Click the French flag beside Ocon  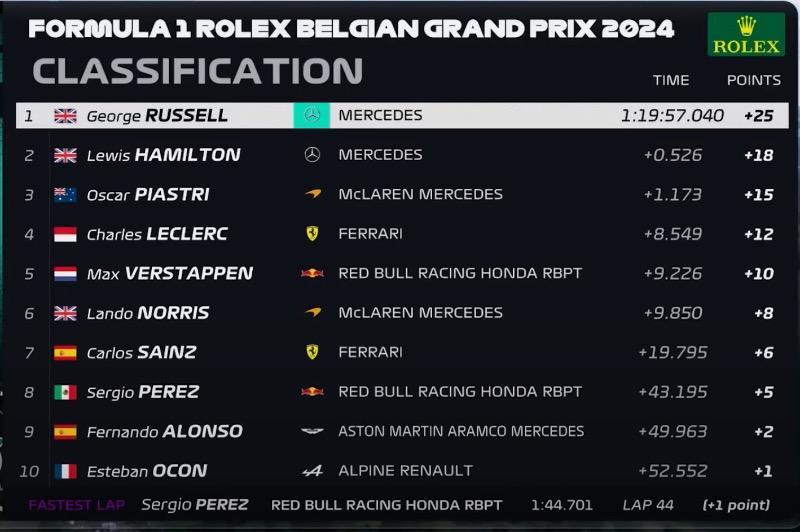[65, 471]
